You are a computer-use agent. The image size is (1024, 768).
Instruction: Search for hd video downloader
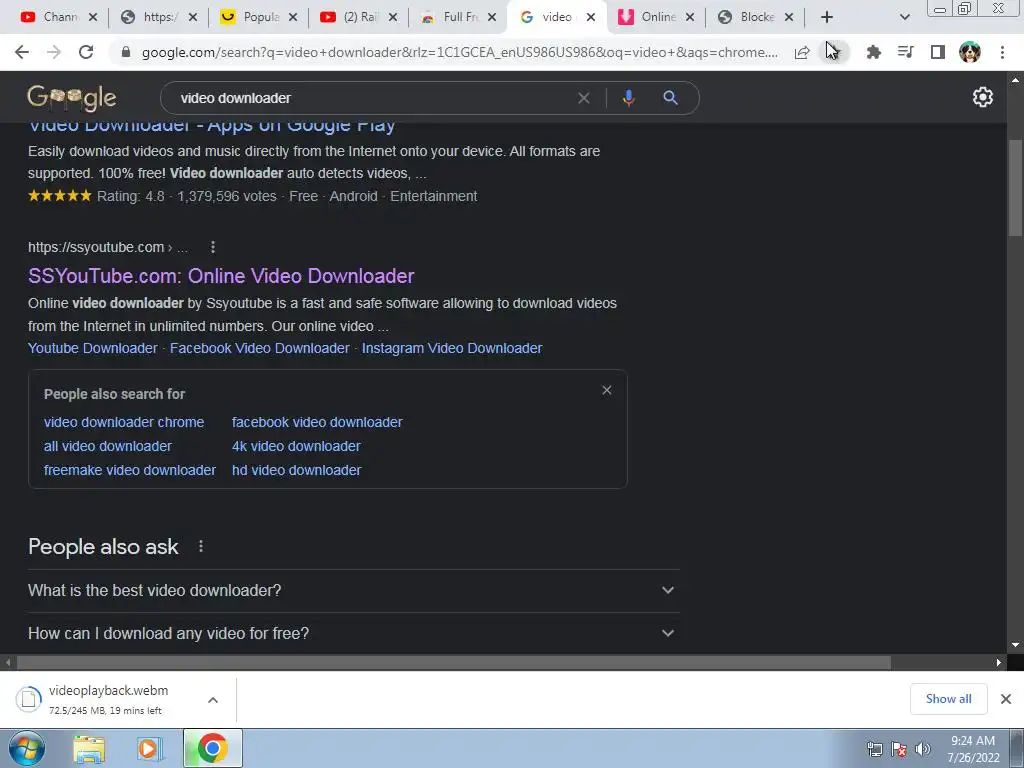click(x=296, y=470)
